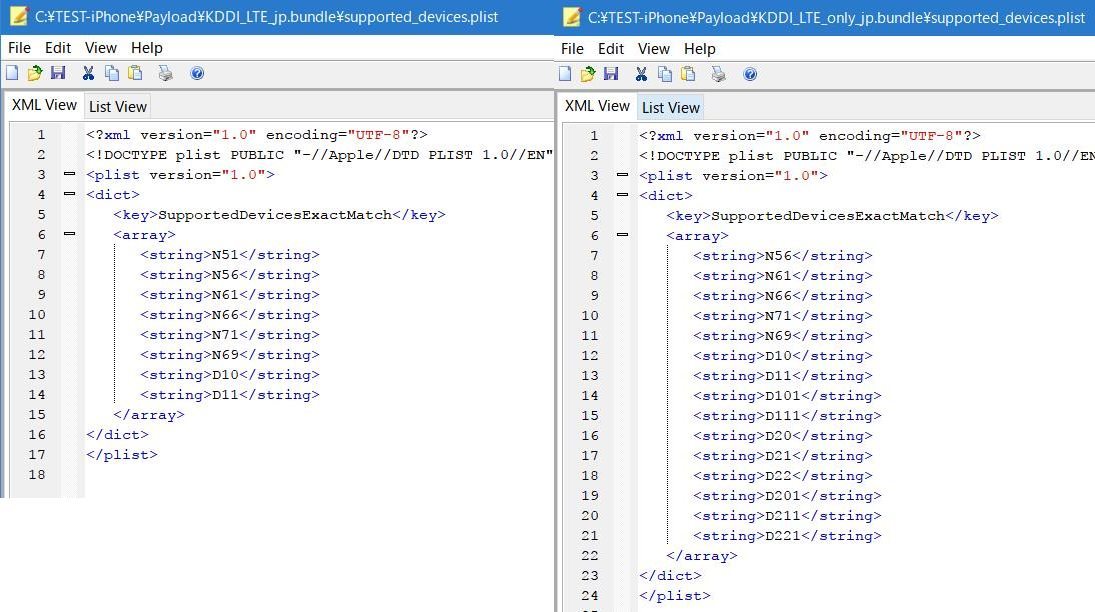Click the Paste icon in left window toolbar

coord(135,73)
